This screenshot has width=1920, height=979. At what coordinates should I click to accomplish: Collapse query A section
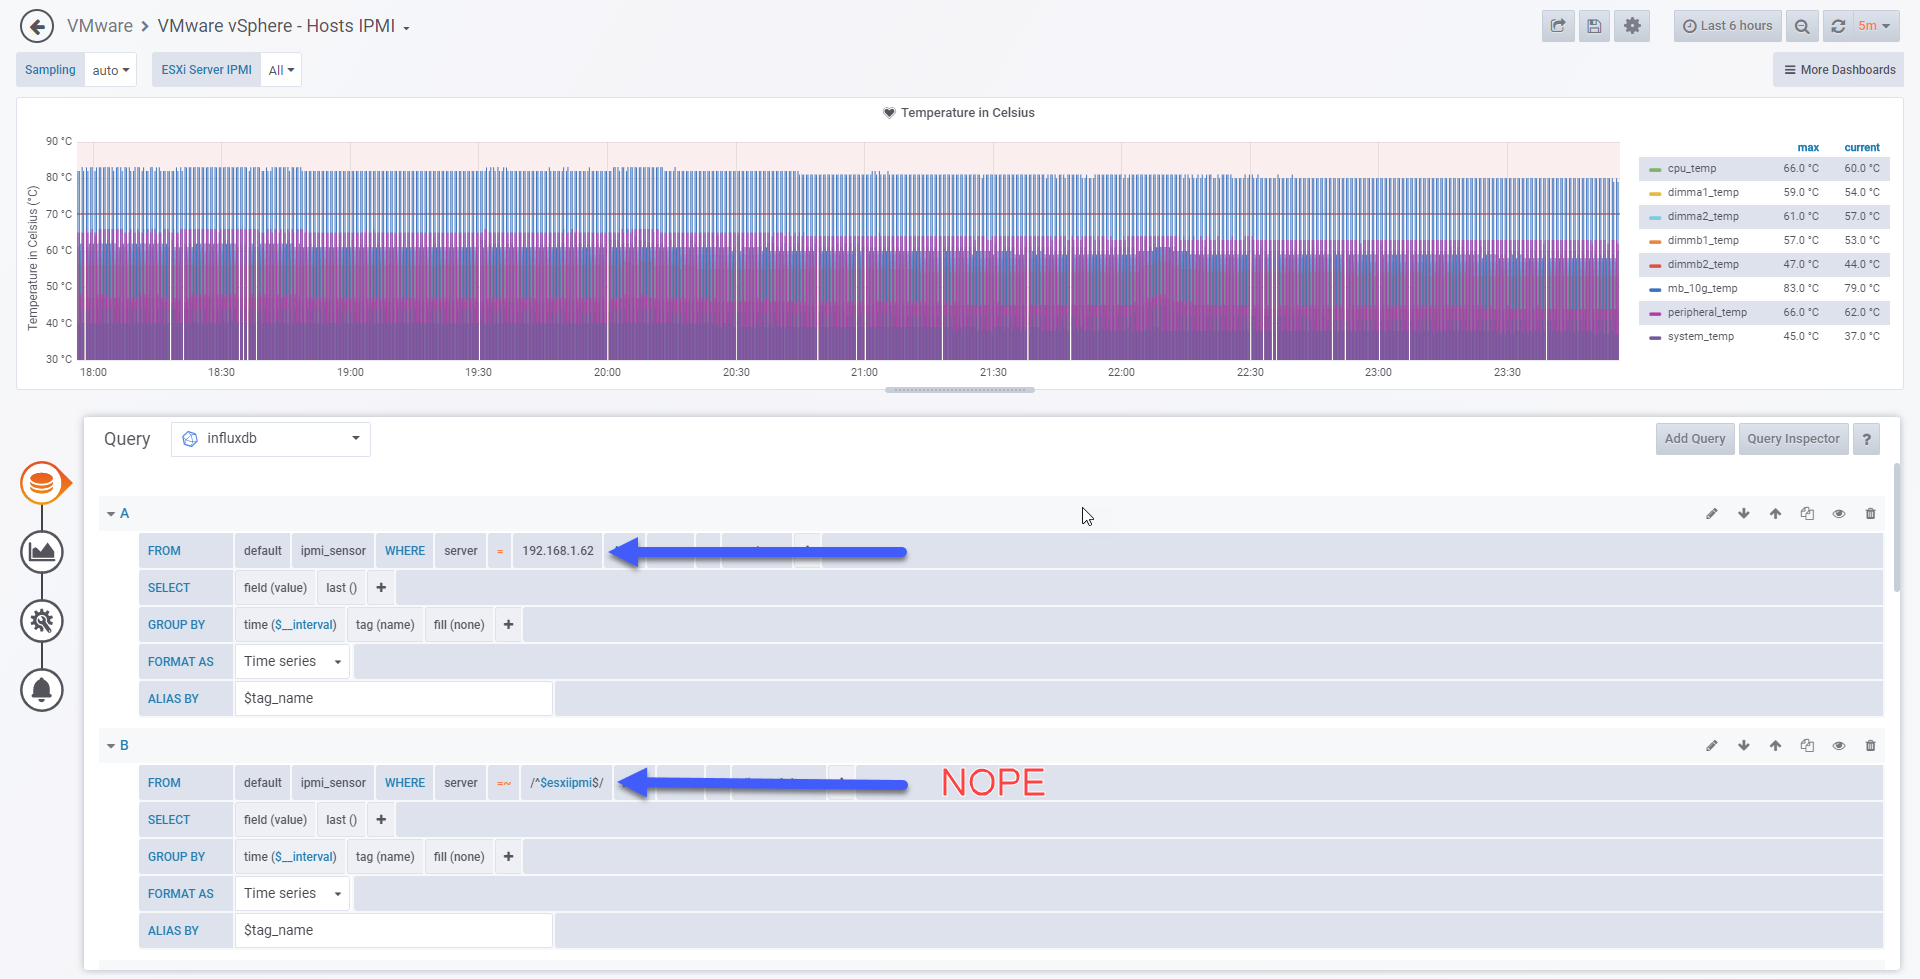pos(118,514)
